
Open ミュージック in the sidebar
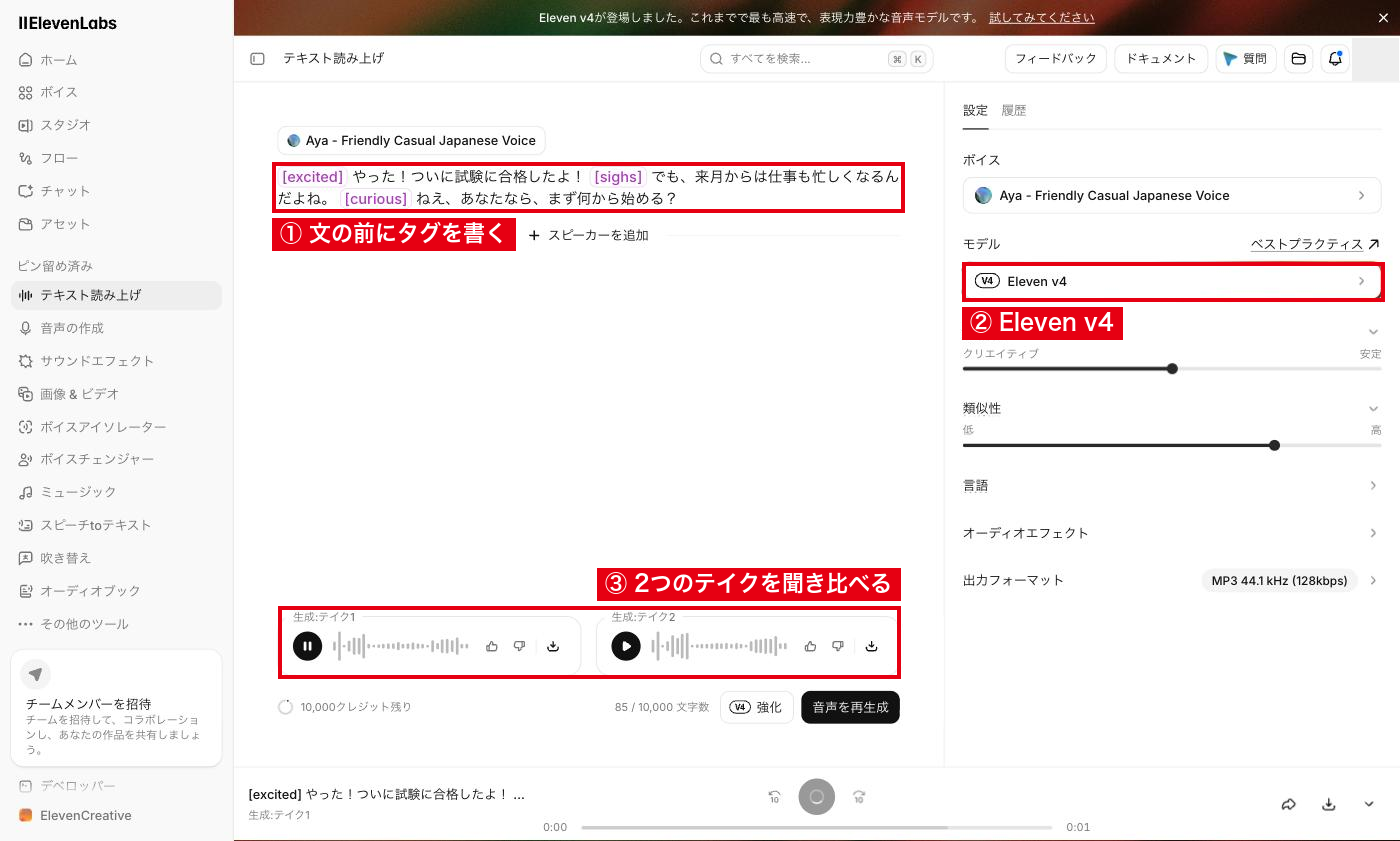tap(116, 492)
